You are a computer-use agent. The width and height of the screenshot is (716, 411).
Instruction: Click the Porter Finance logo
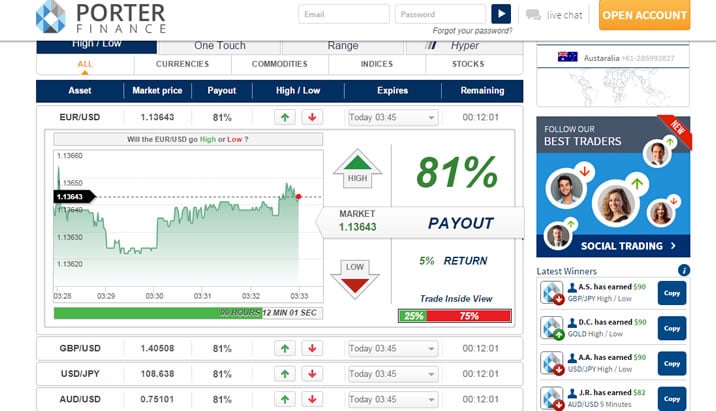click(101, 17)
